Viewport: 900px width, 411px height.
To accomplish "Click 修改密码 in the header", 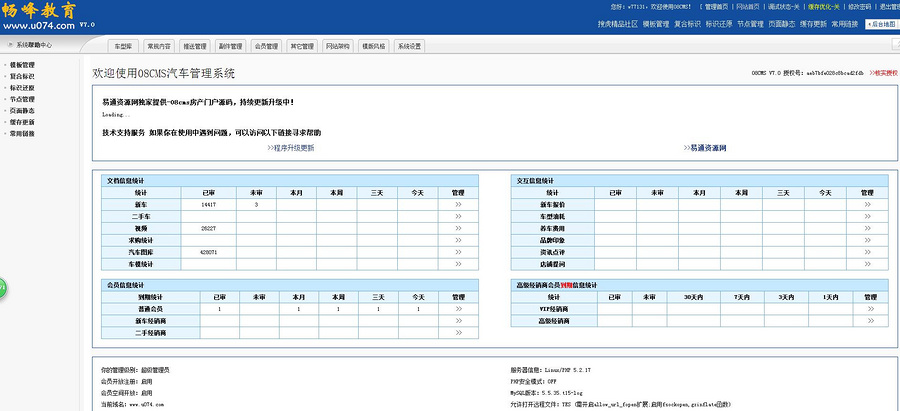I will point(859,7).
